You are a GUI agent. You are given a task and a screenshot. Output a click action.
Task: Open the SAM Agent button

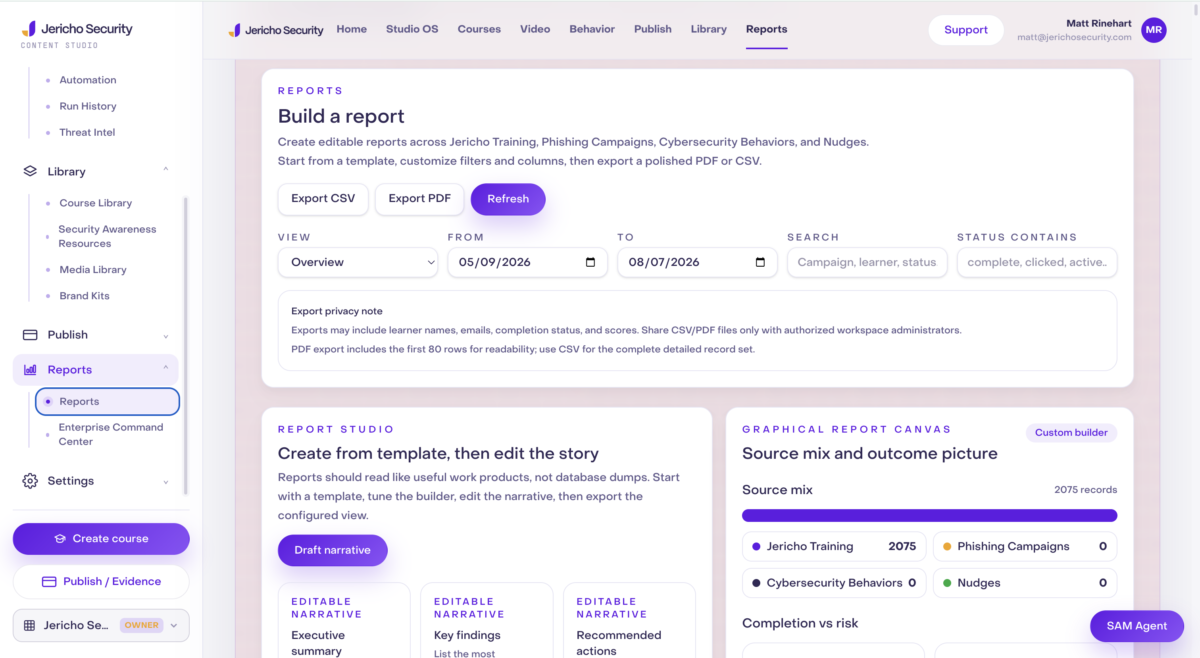point(1137,626)
